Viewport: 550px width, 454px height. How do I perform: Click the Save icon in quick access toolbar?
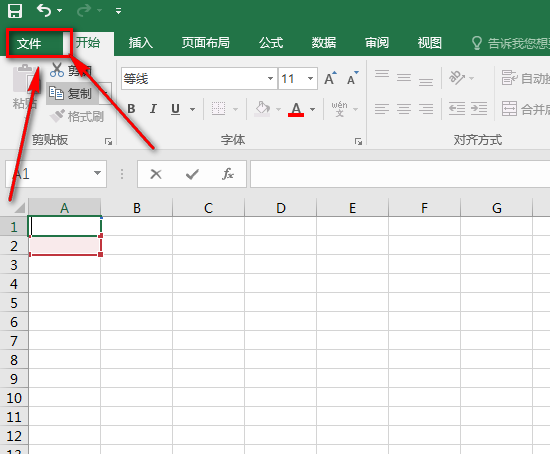pyautogui.click(x=15, y=11)
